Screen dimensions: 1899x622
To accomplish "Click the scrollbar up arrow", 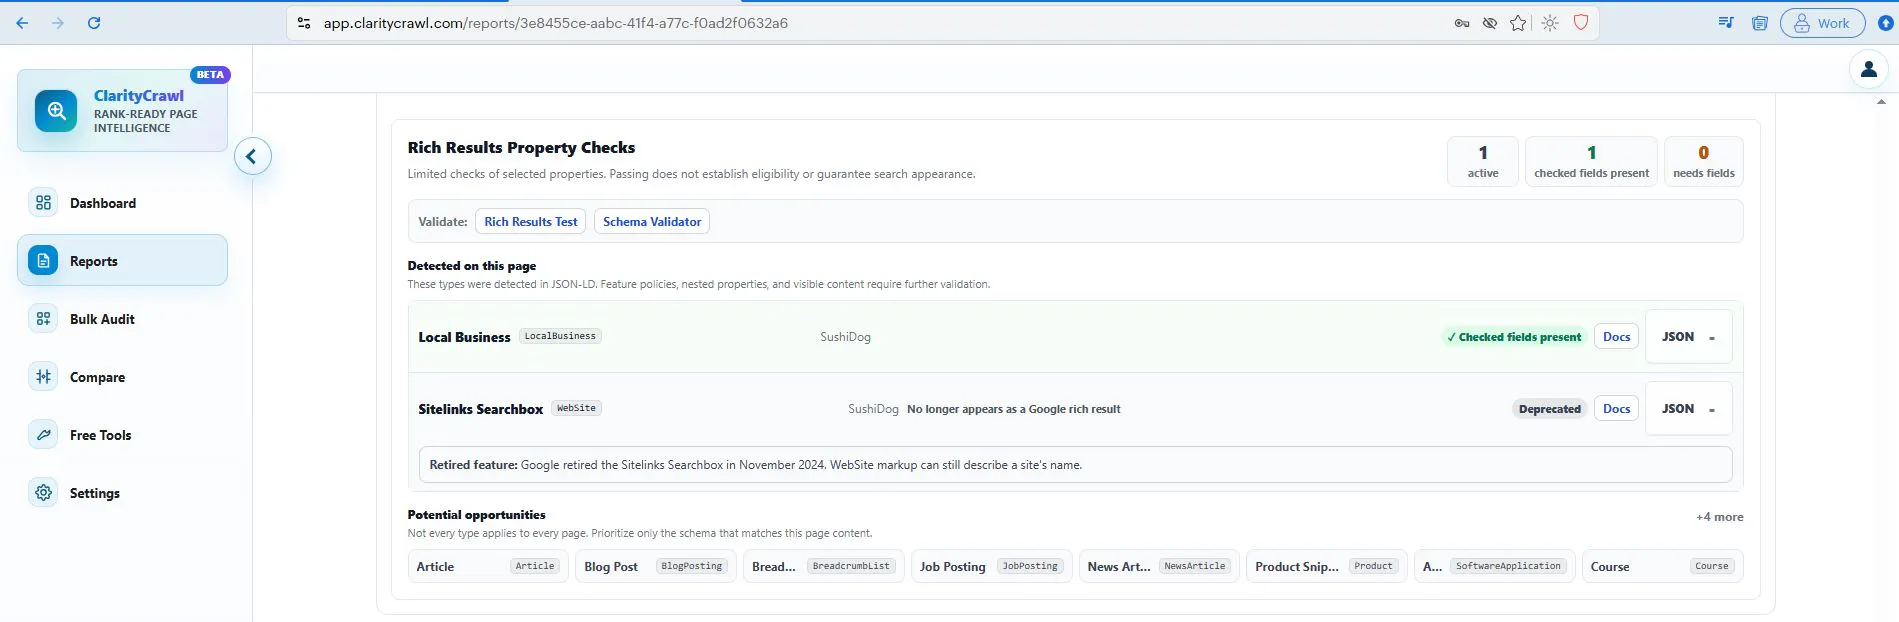I will 1881,102.
